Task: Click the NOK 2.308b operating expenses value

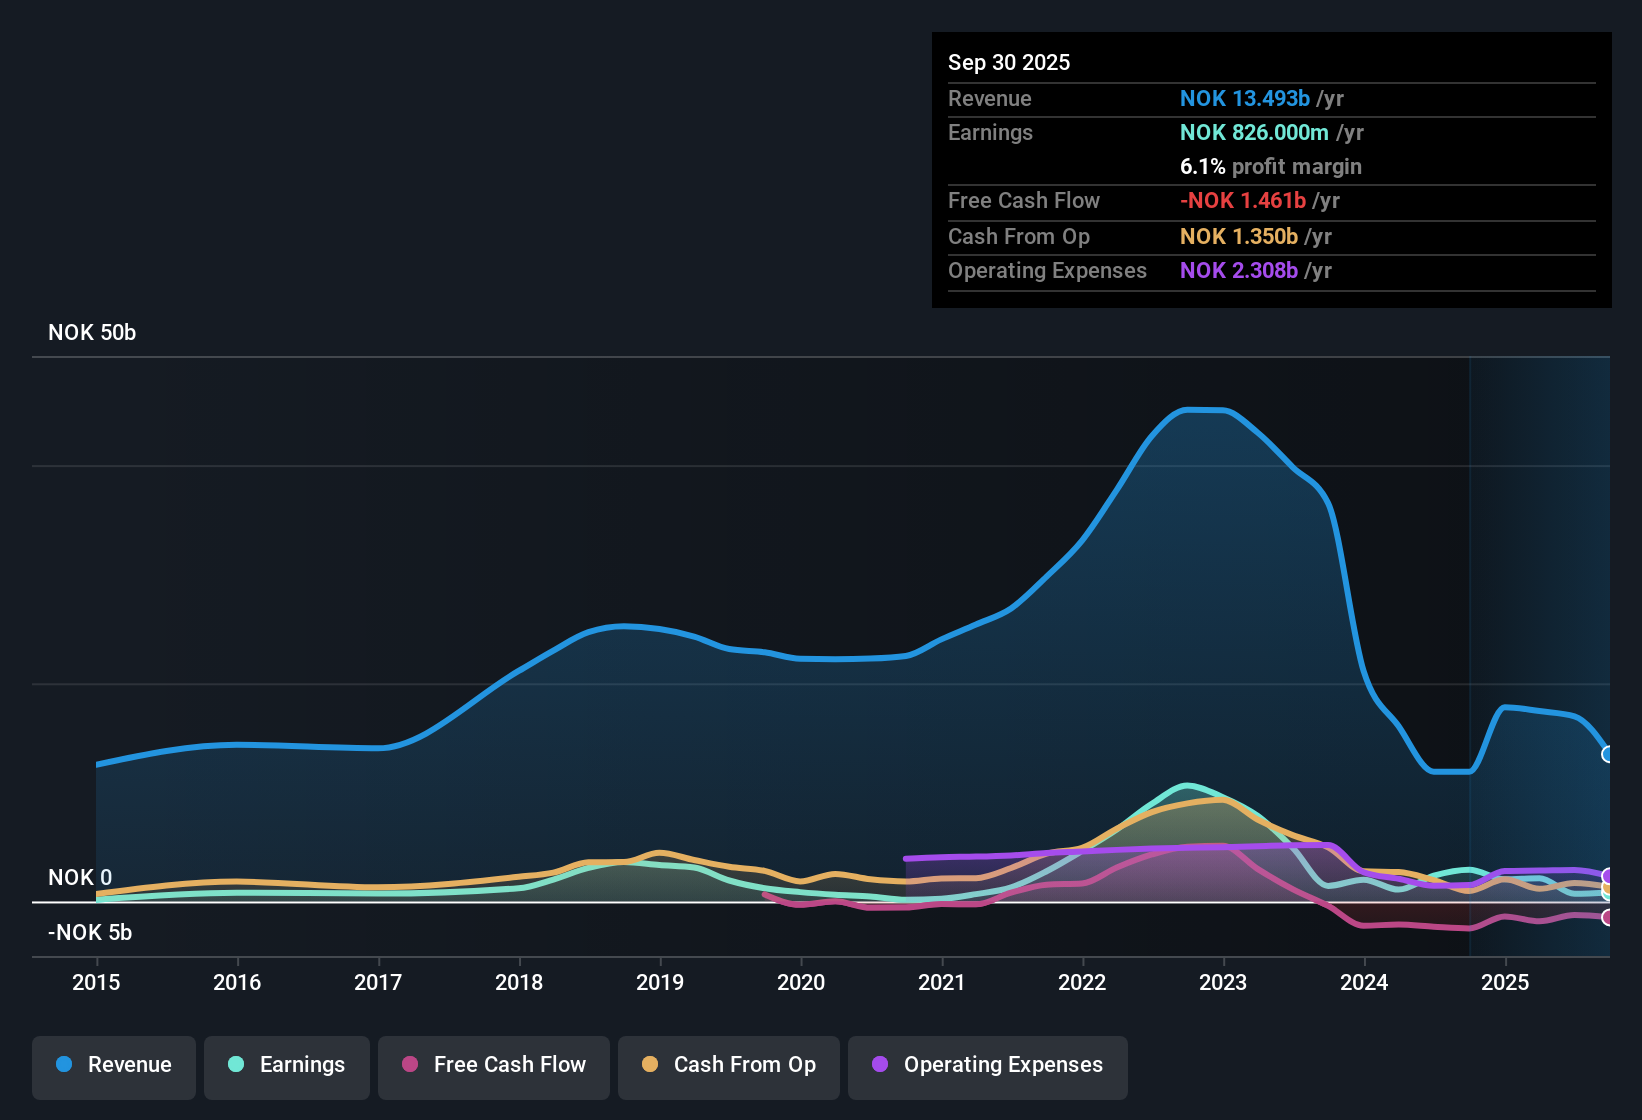Action: pyautogui.click(x=1239, y=271)
